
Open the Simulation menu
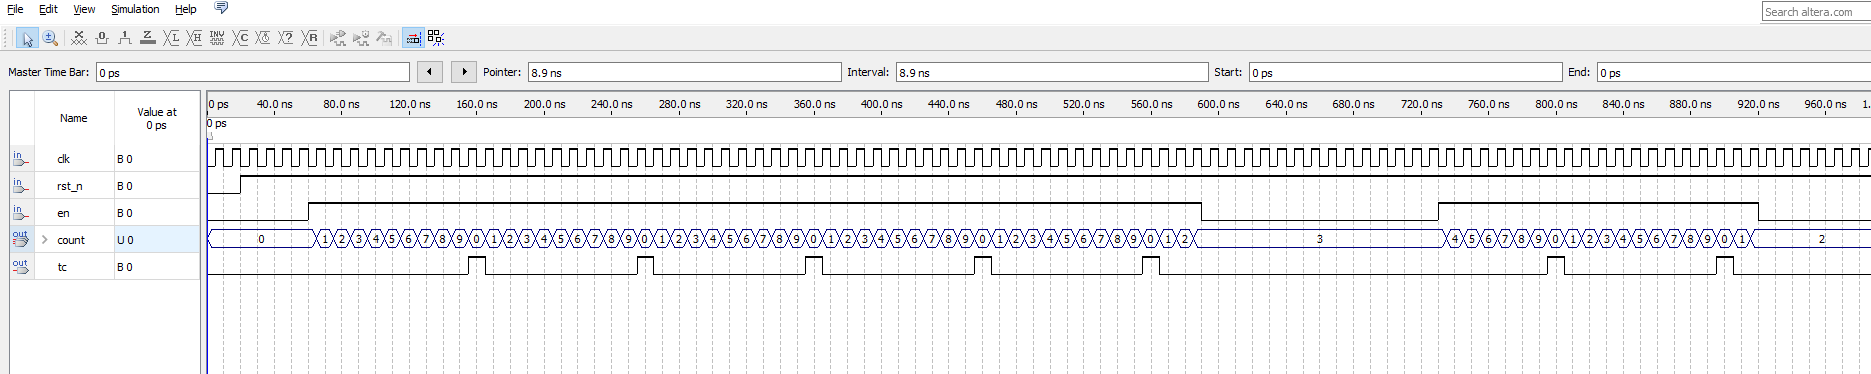[x=135, y=9]
